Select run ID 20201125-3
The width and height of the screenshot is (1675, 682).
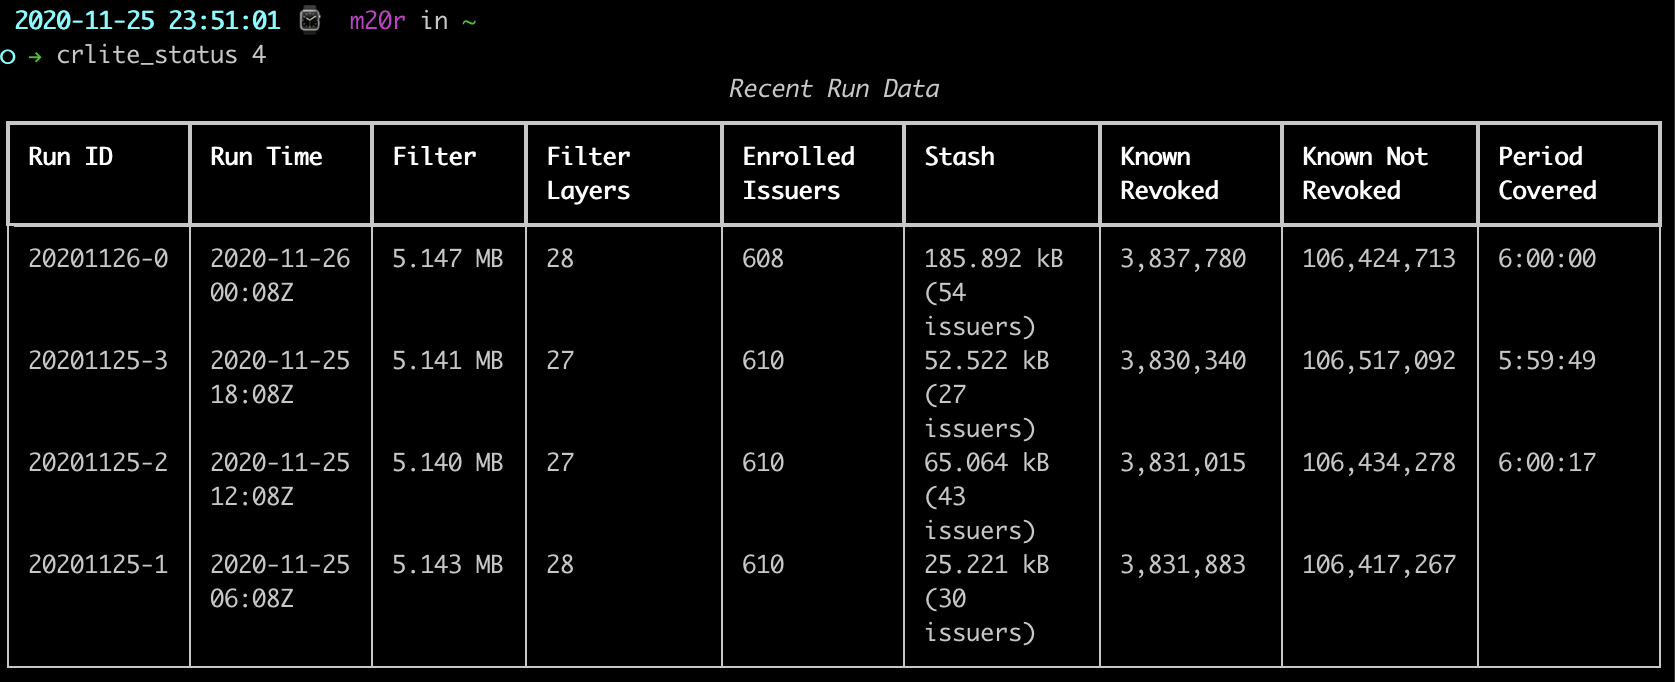tap(98, 361)
